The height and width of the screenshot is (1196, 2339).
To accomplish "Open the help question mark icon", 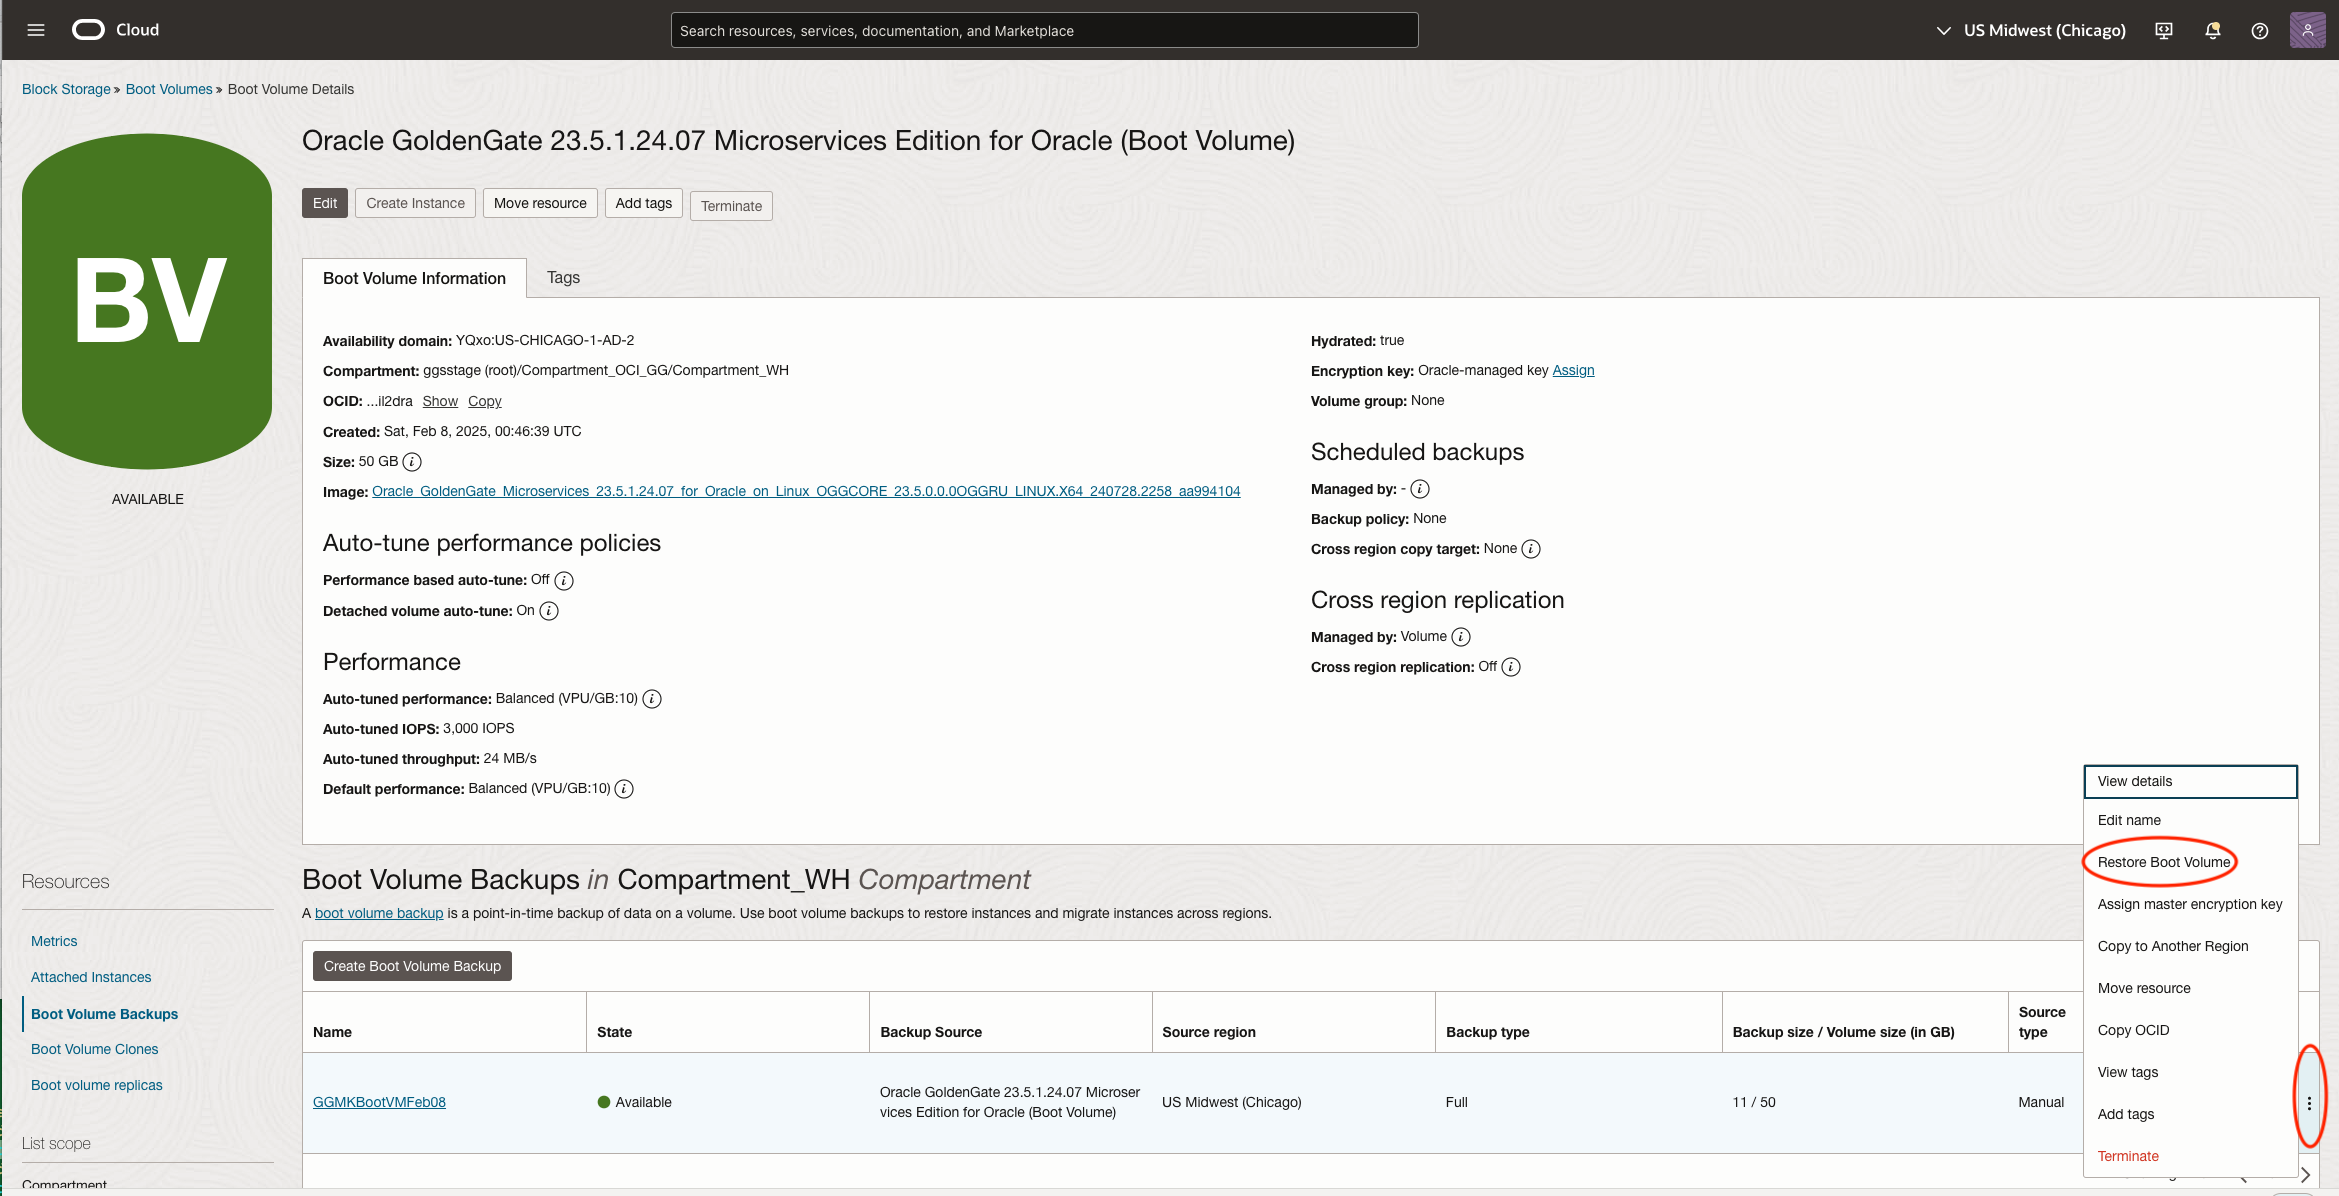I will pos(2259,31).
